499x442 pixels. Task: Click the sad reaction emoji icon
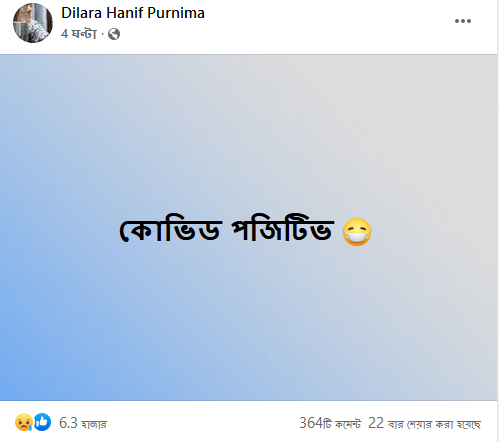point(24,422)
